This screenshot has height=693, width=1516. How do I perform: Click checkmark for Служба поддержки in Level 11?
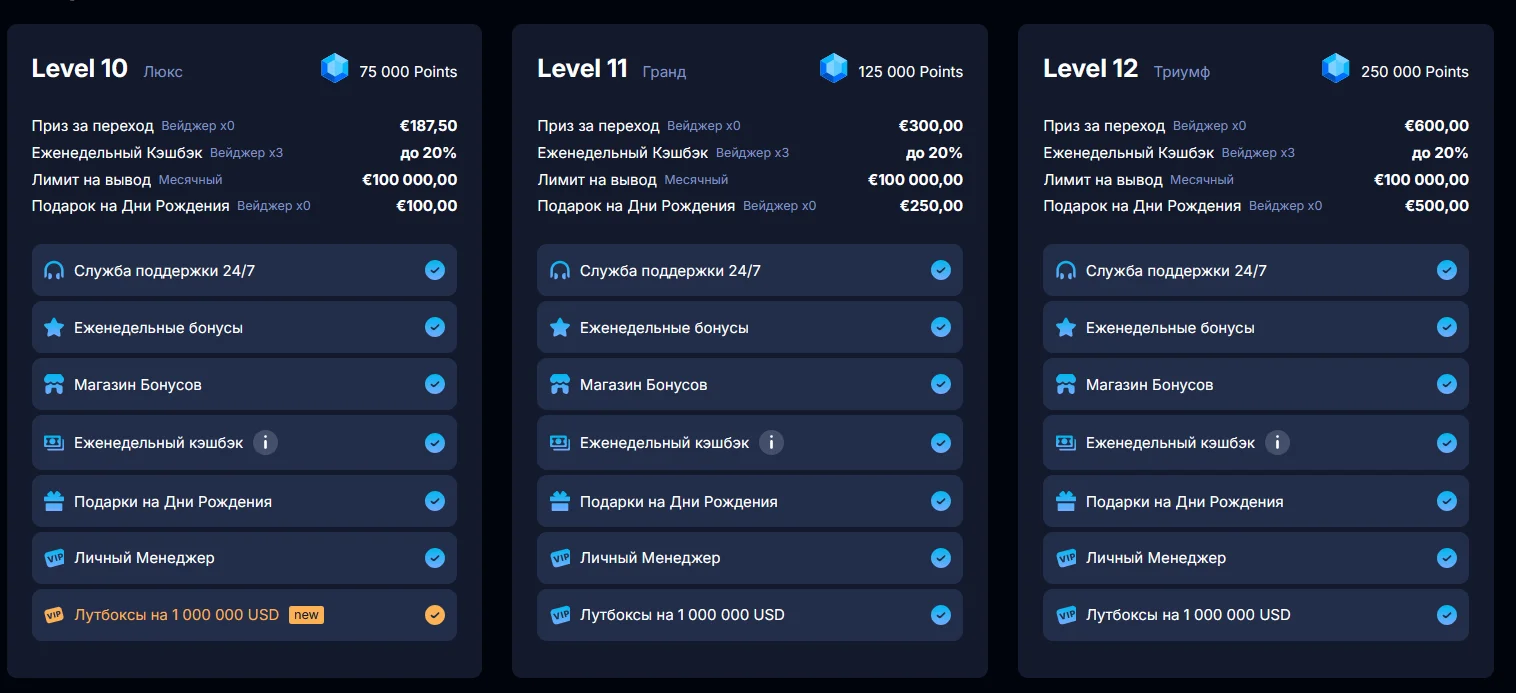tap(940, 271)
